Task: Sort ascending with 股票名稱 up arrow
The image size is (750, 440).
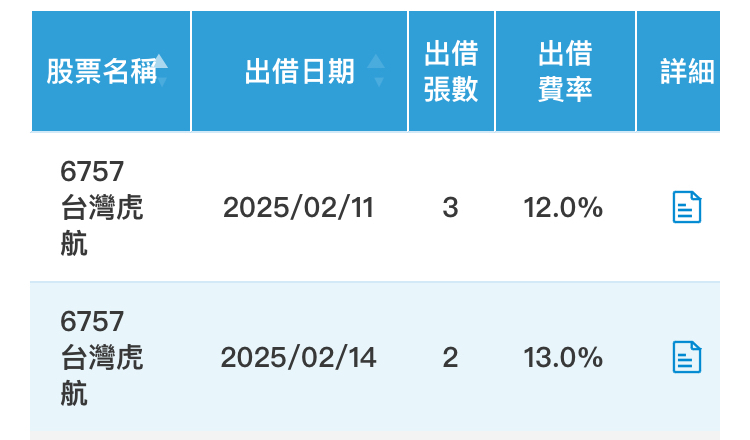Action: [161, 63]
